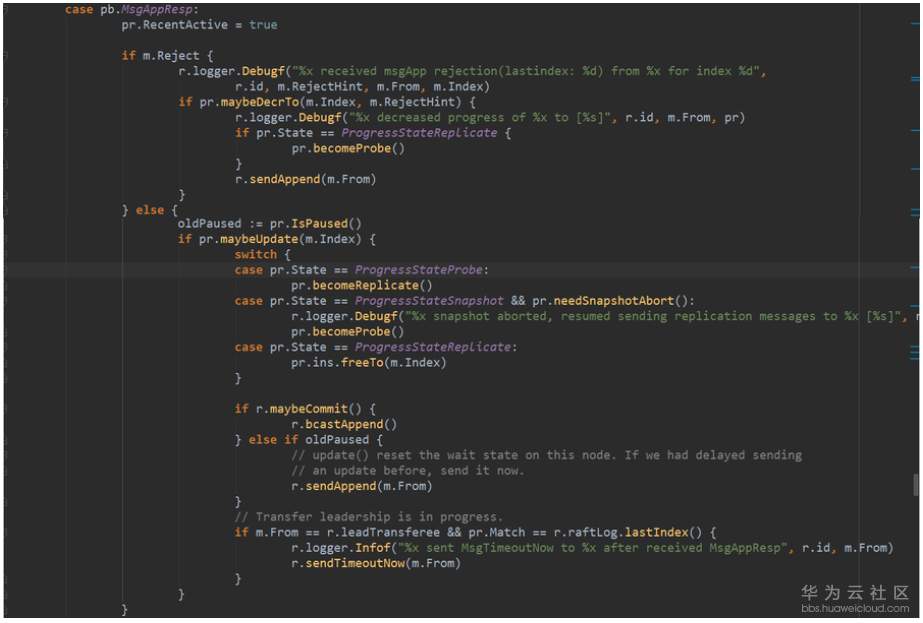
Task: Click 'if pr.State == ProgressStateReplicate {' line
Action: tap(373, 133)
